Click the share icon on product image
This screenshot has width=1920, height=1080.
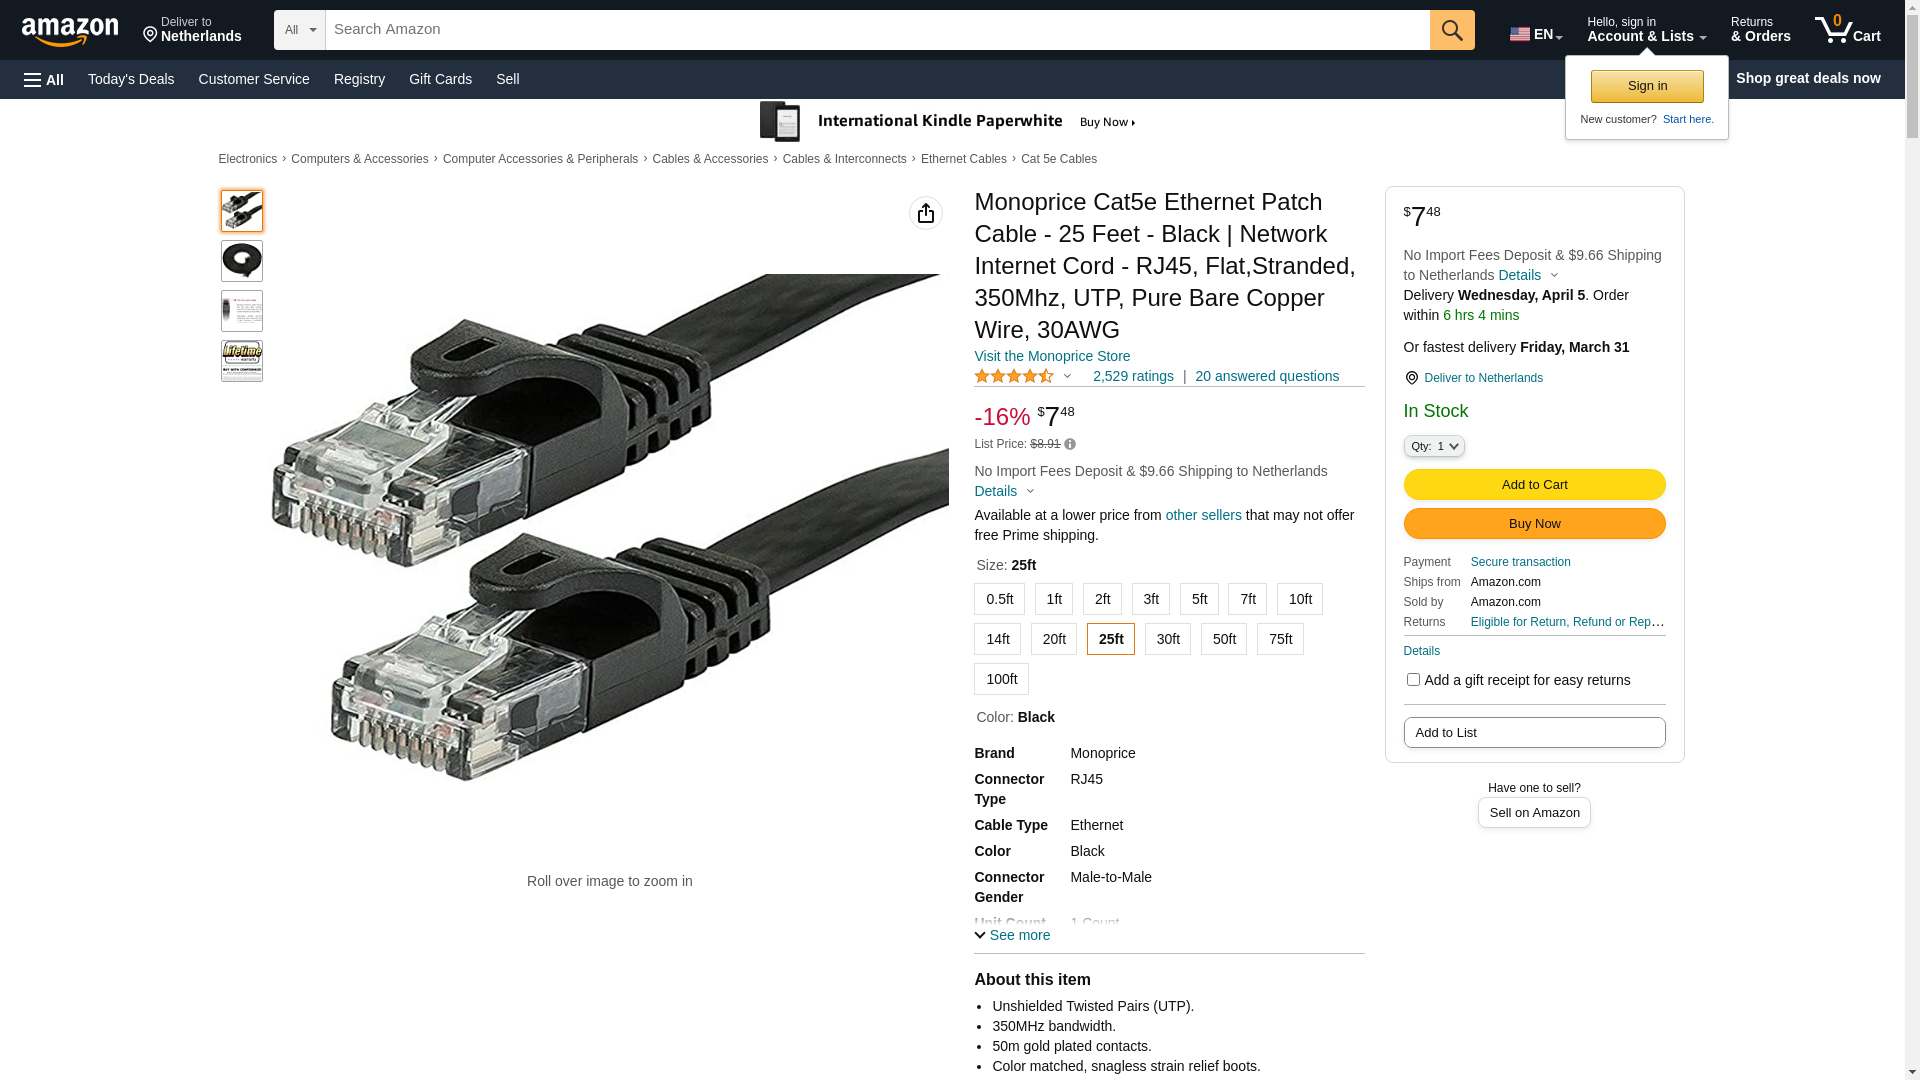point(926,213)
